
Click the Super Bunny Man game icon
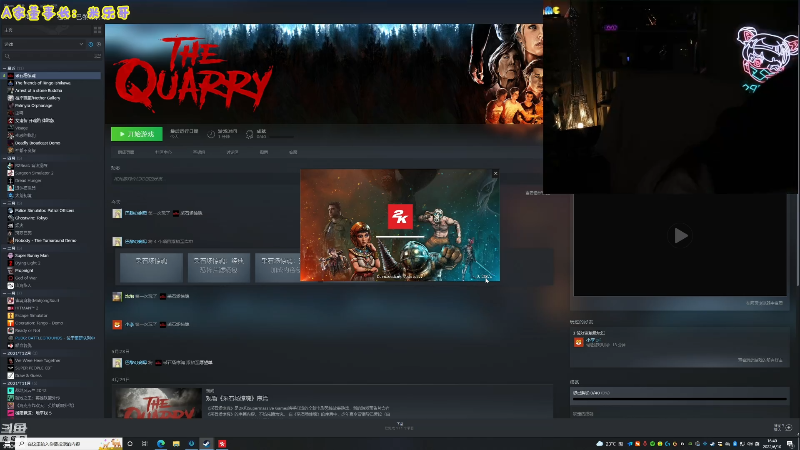pos(10,256)
